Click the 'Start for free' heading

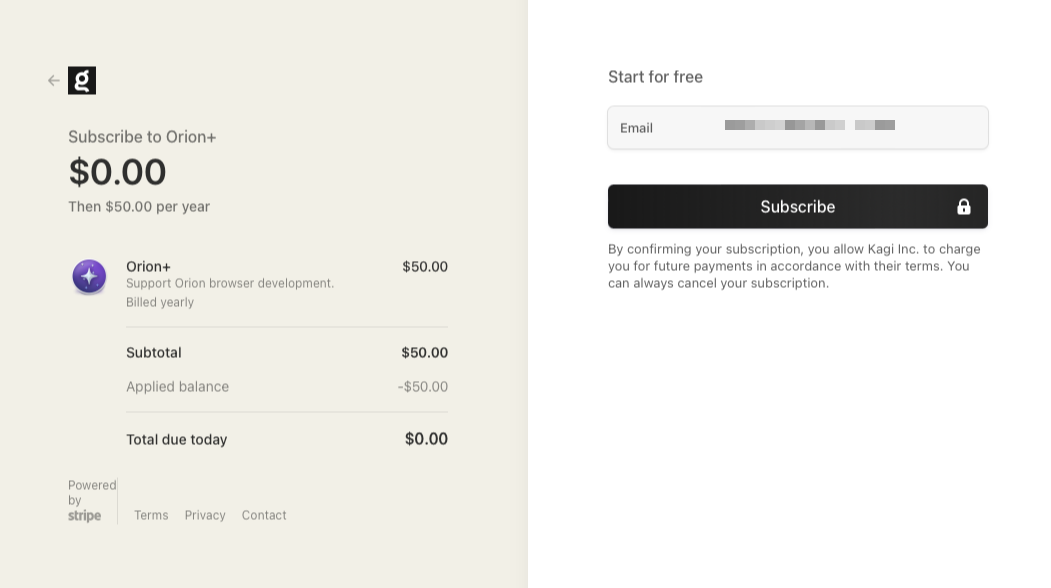[x=655, y=77]
